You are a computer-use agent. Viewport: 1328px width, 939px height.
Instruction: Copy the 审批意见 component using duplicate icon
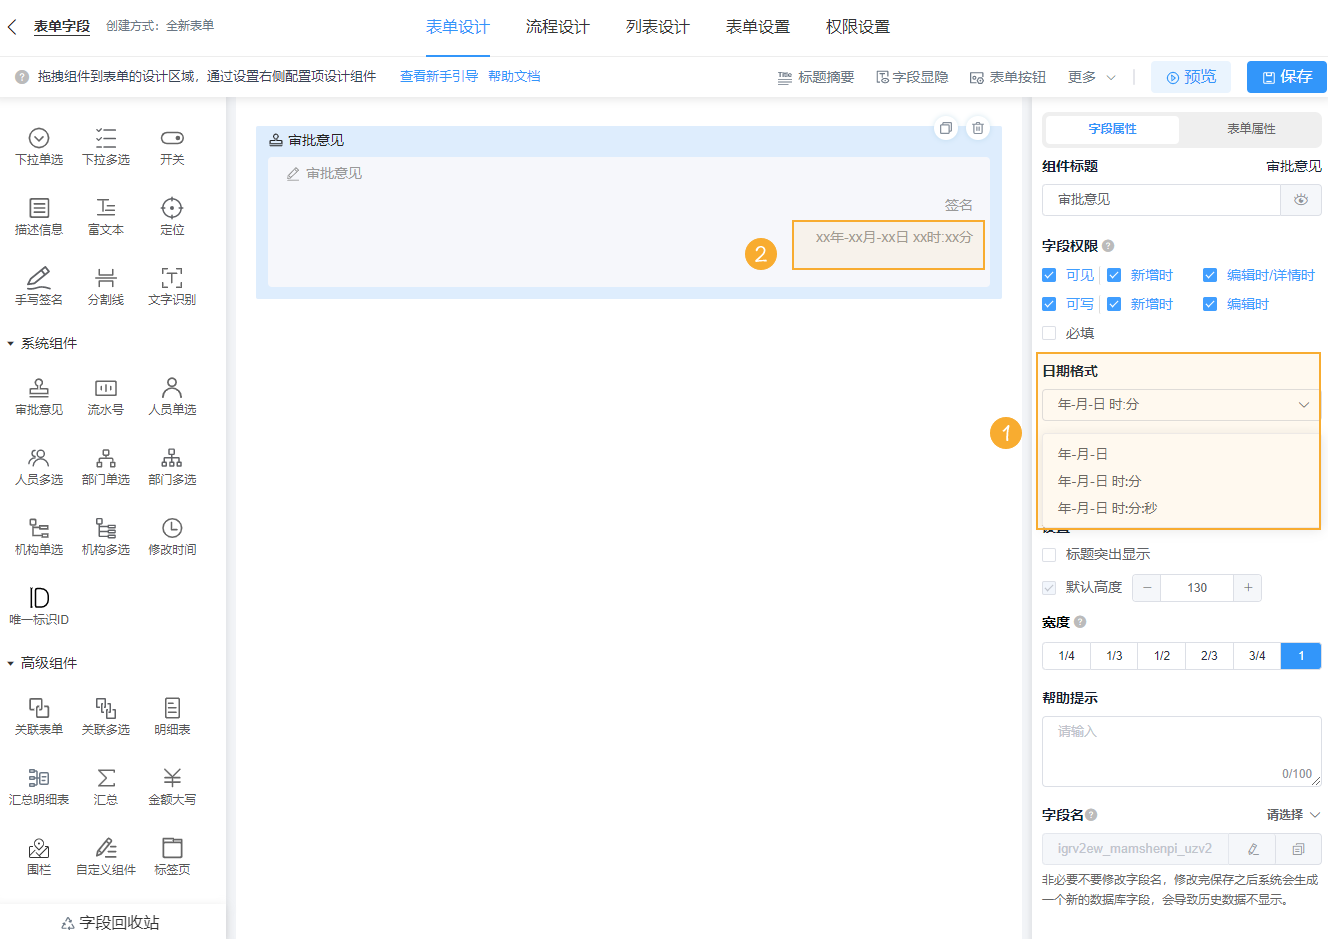tap(945, 128)
